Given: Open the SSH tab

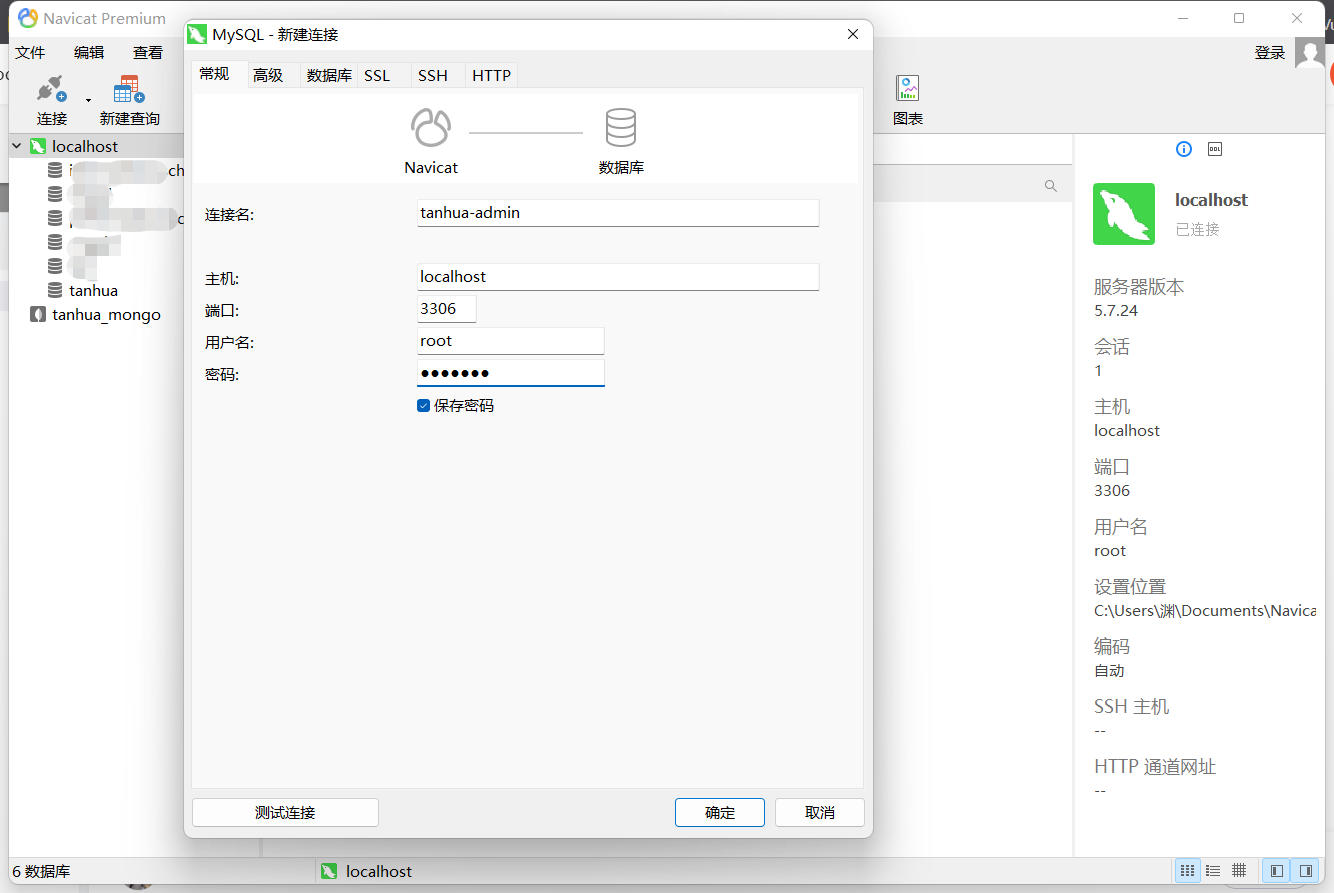Looking at the screenshot, I should click(433, 75).
